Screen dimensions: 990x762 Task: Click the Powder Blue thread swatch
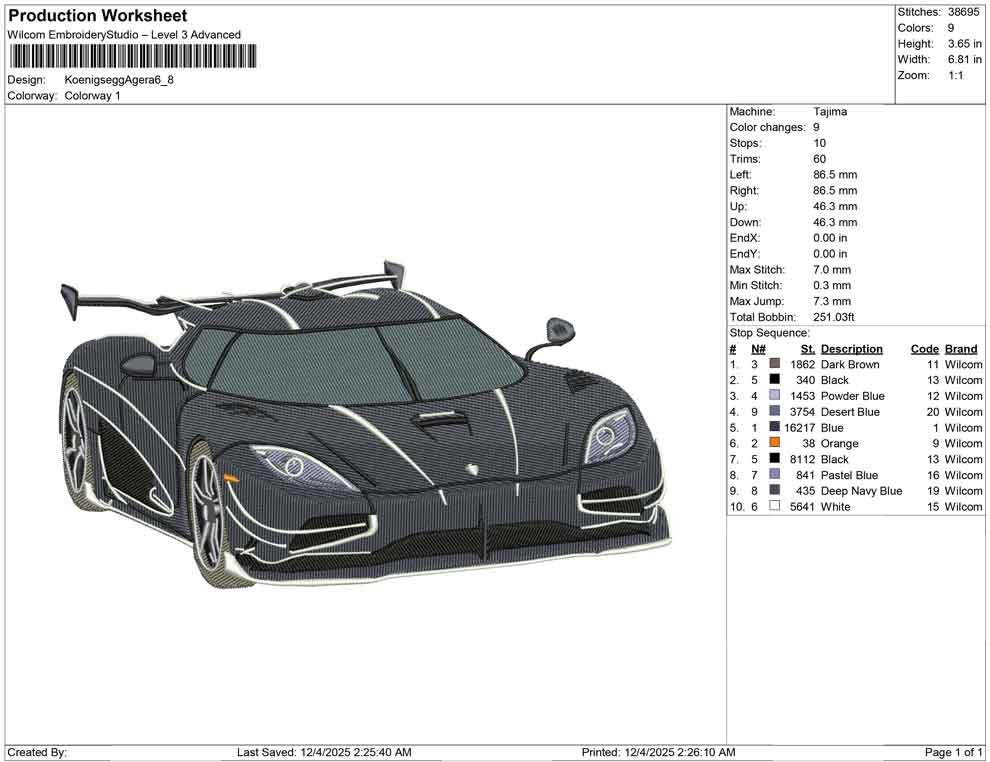click(x=773, y=396)
